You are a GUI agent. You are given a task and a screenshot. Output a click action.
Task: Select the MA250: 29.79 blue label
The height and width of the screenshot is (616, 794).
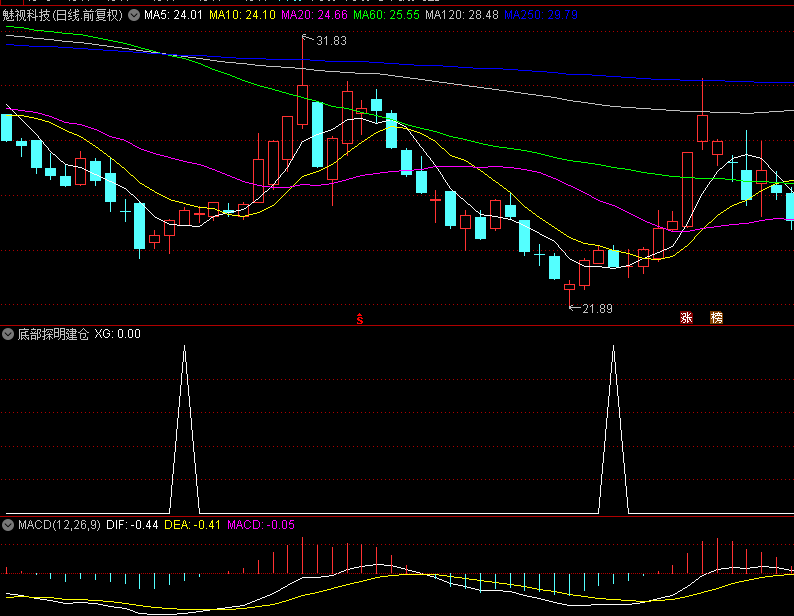coord(541,15)
